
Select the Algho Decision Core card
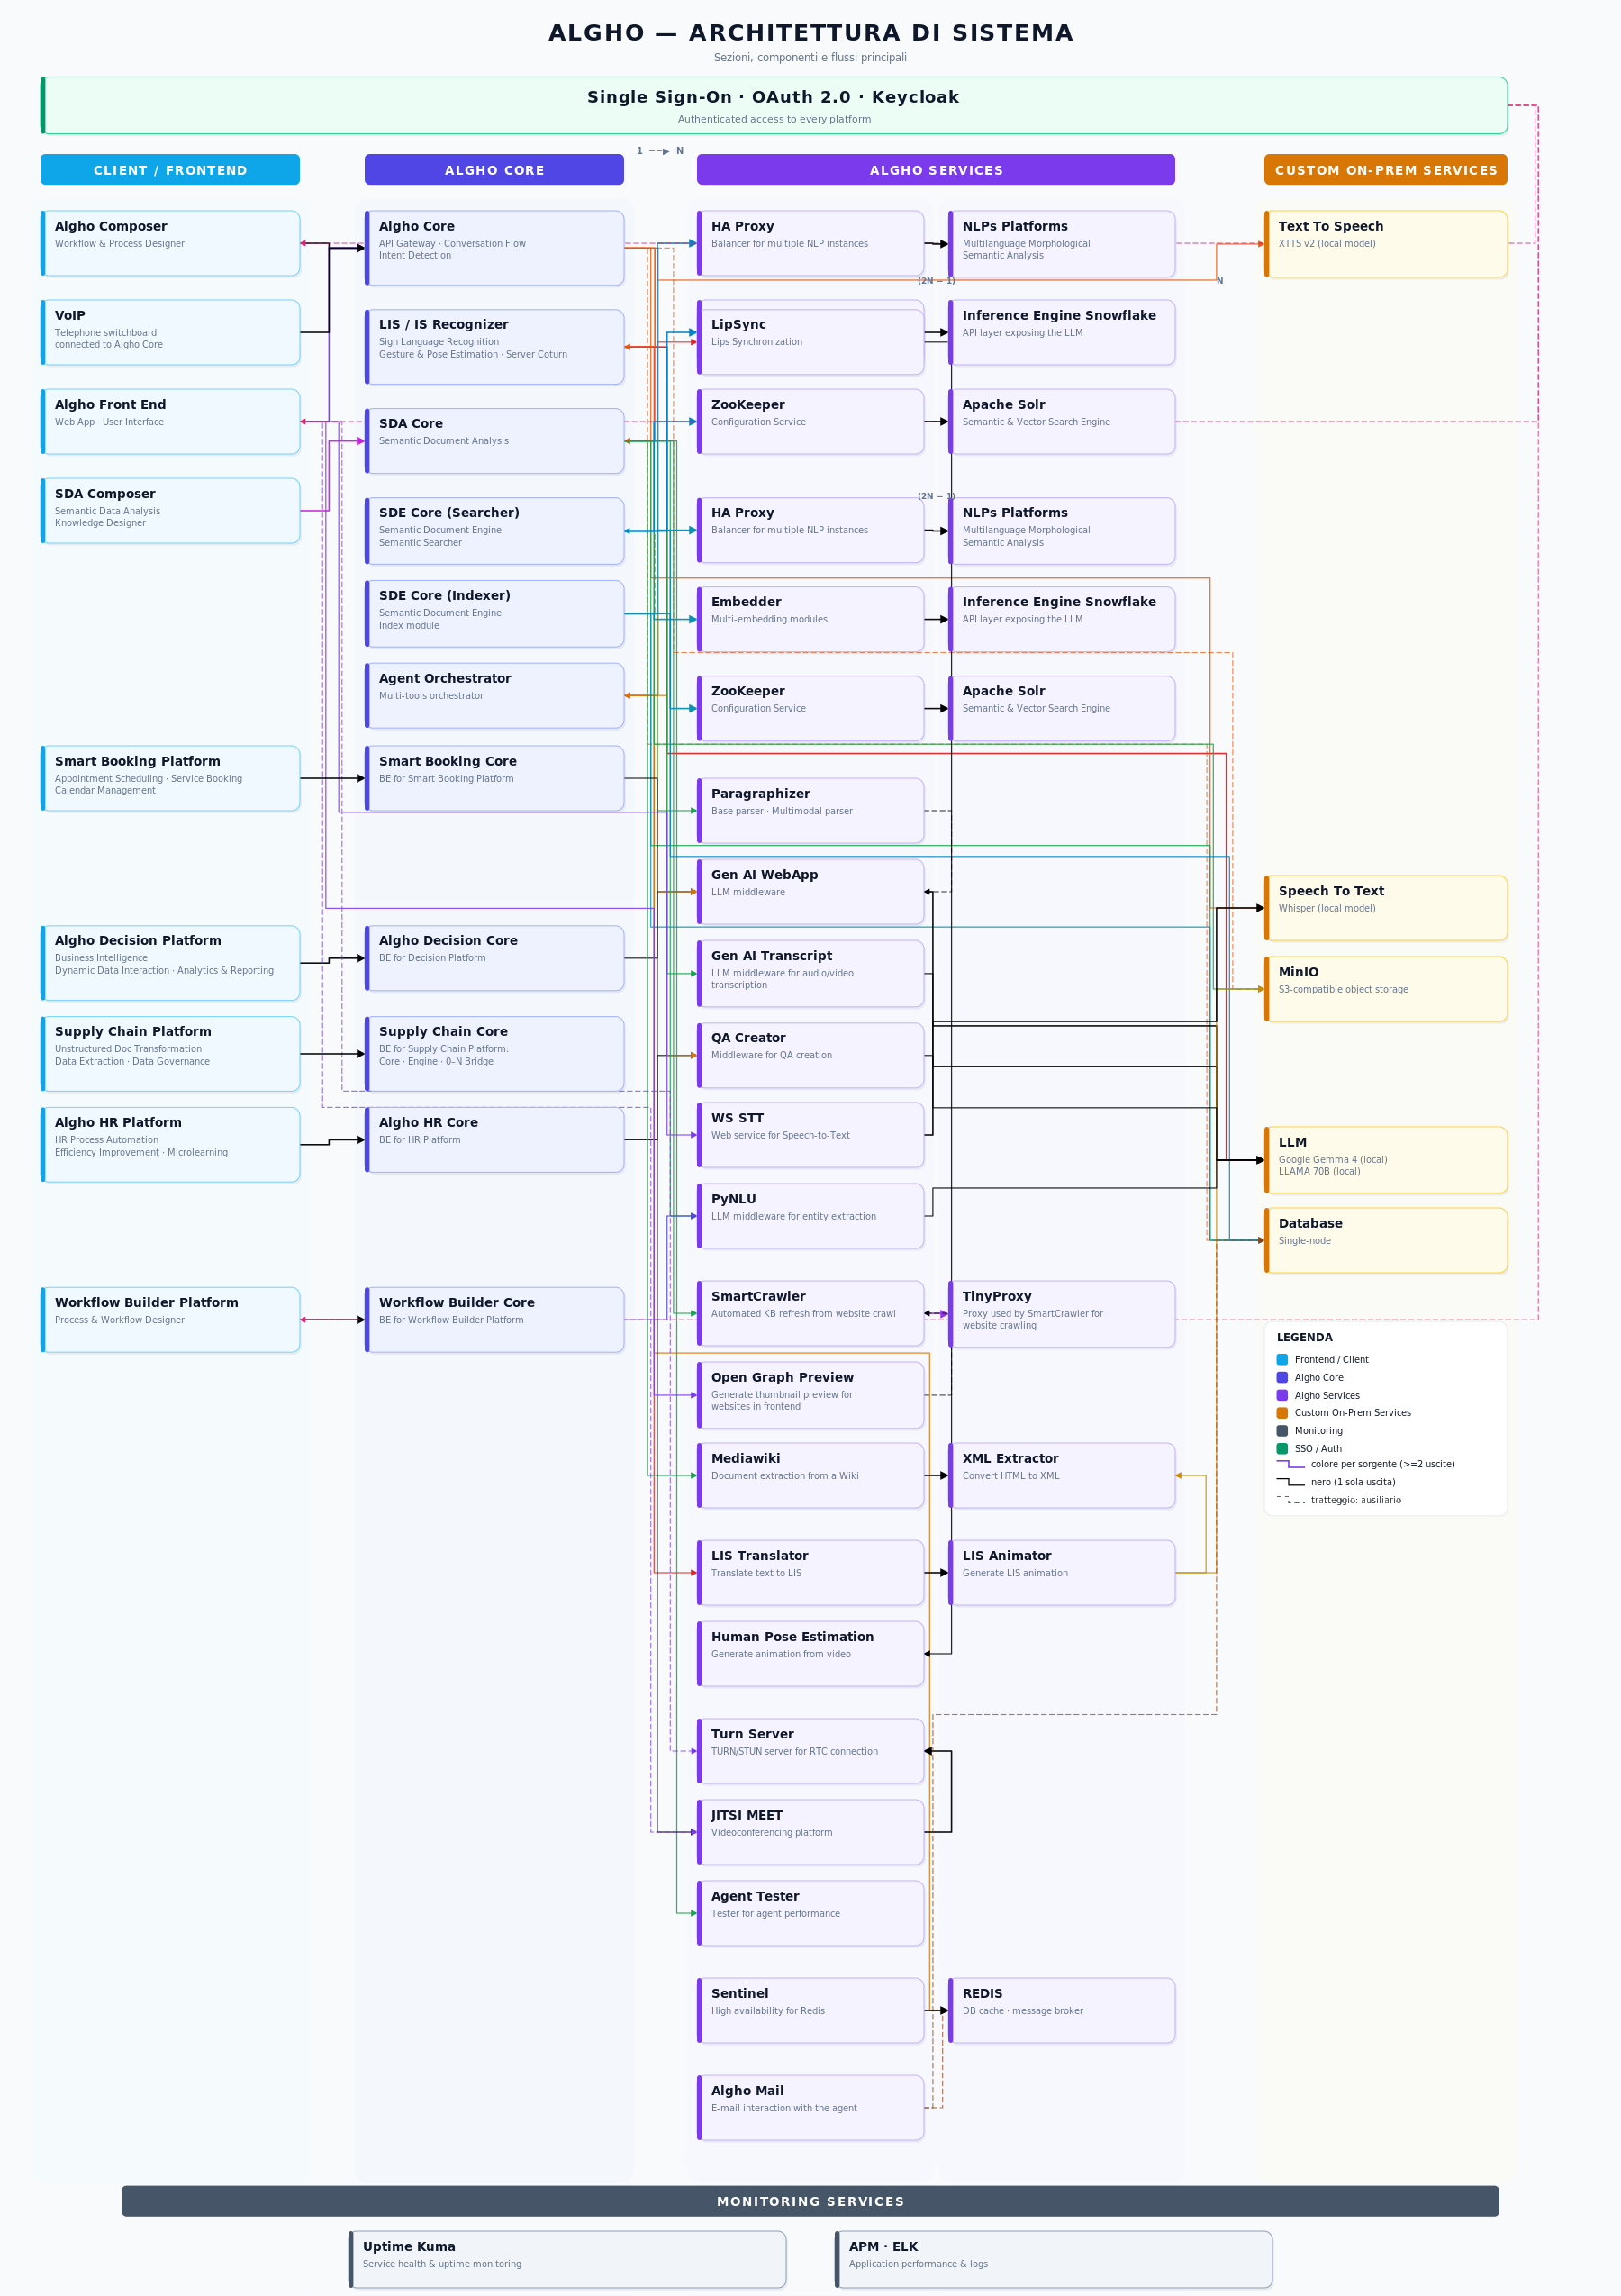pyautogui.click(x=494, y=958)
